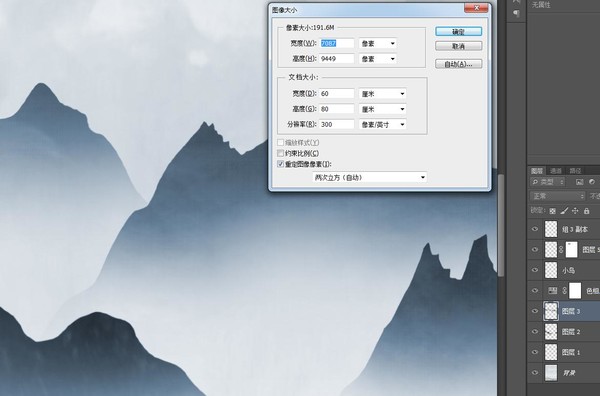Screen dimensions: 600x396
Task: Hide the 组 3 副本 layer
Action: (x=535, y=229)
